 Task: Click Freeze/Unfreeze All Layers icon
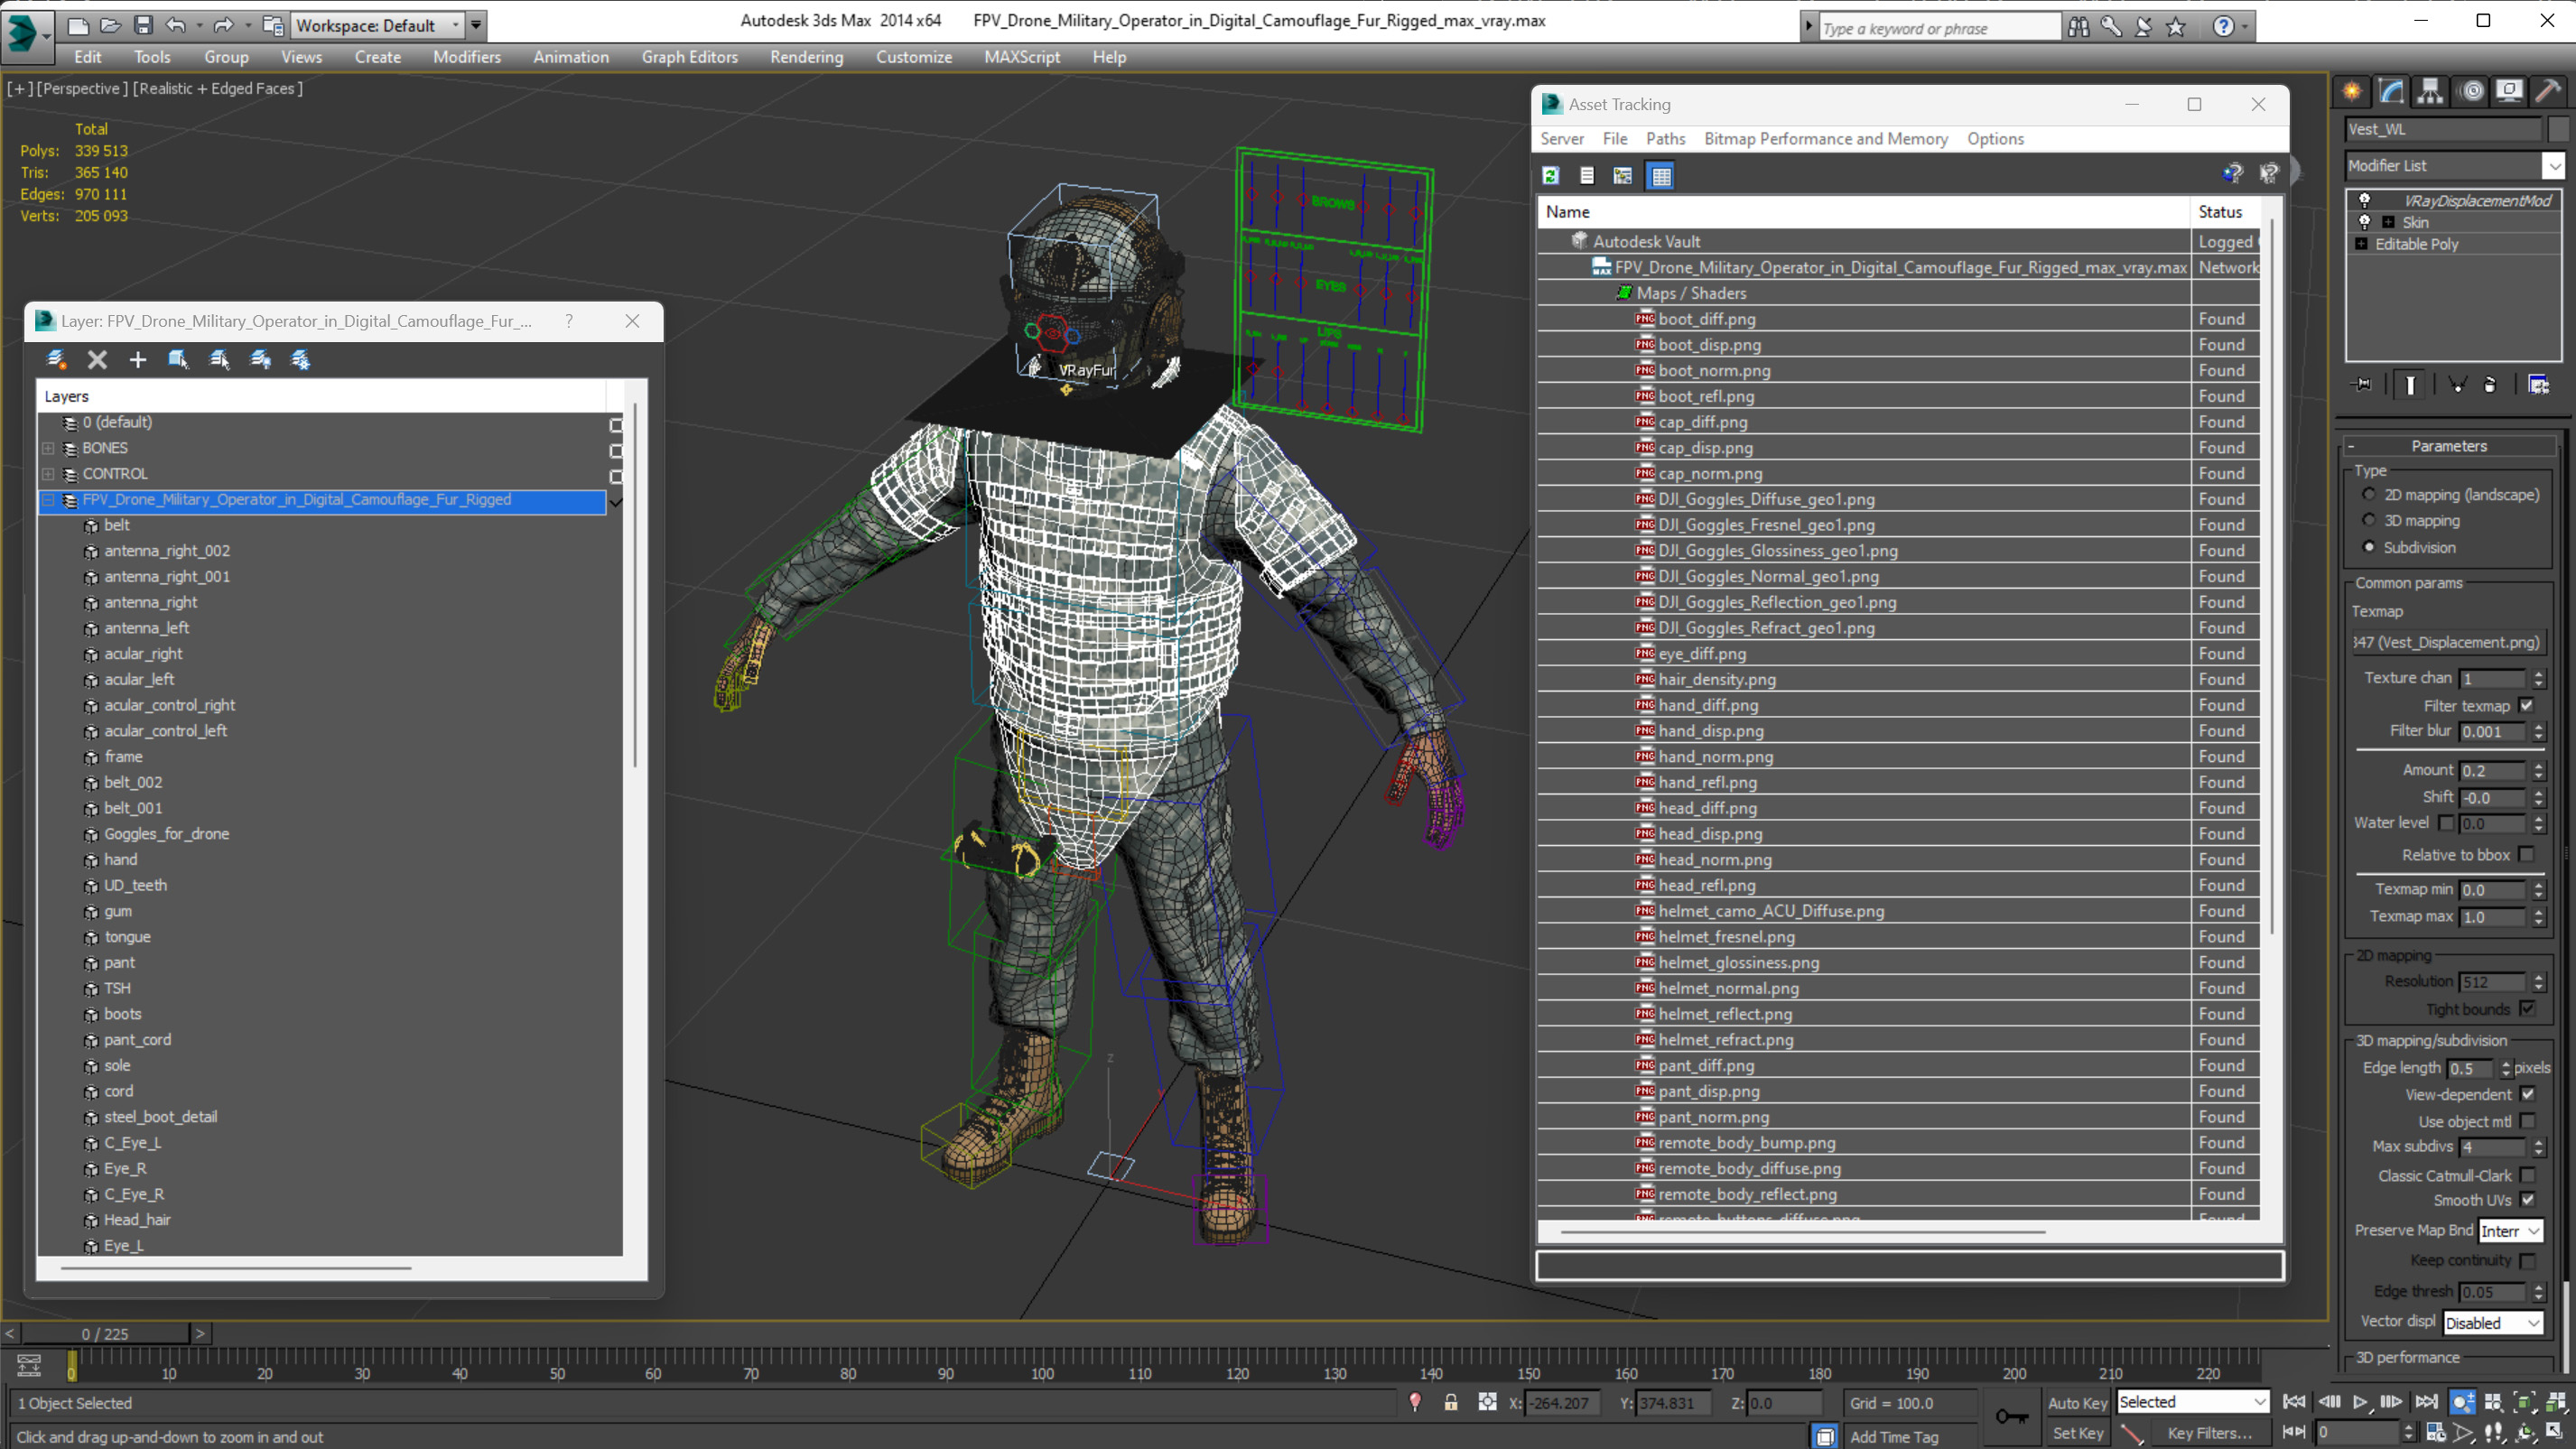click(x=301, y=360)
